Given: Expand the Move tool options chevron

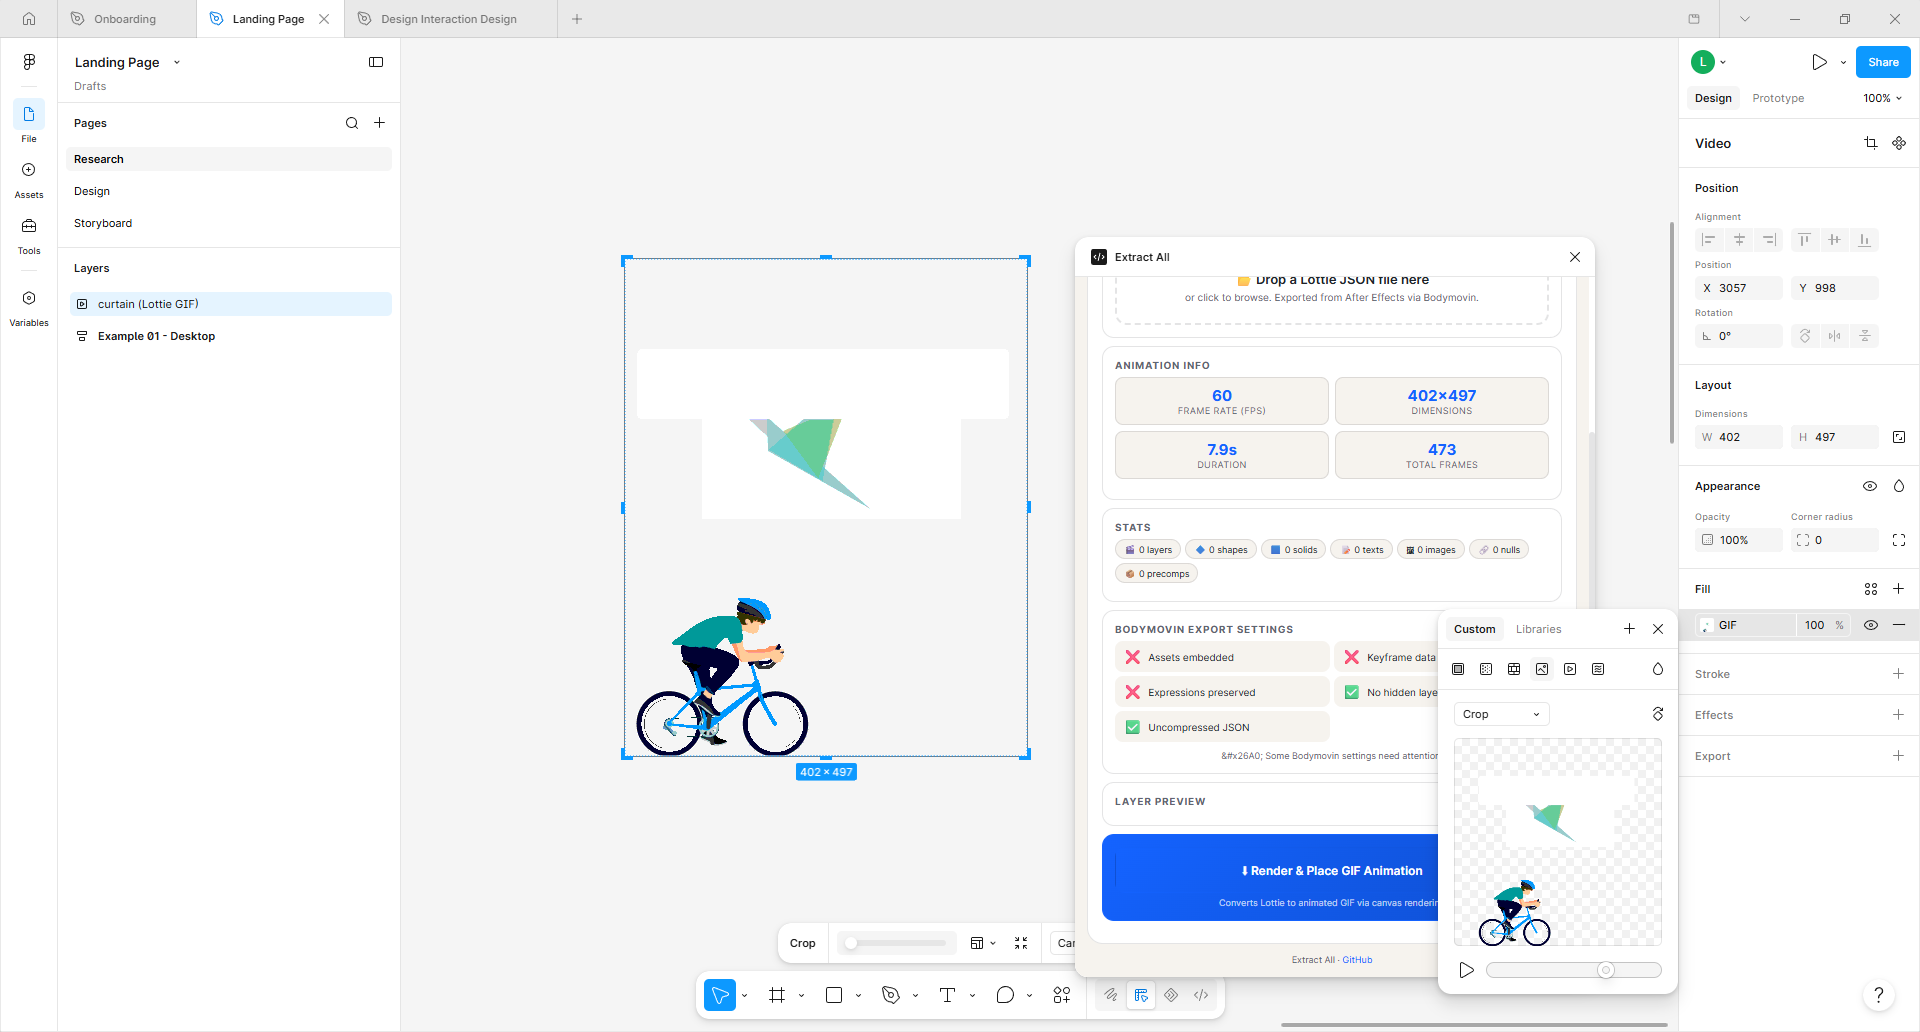Looking at the screenshot, I should point(745,996).
